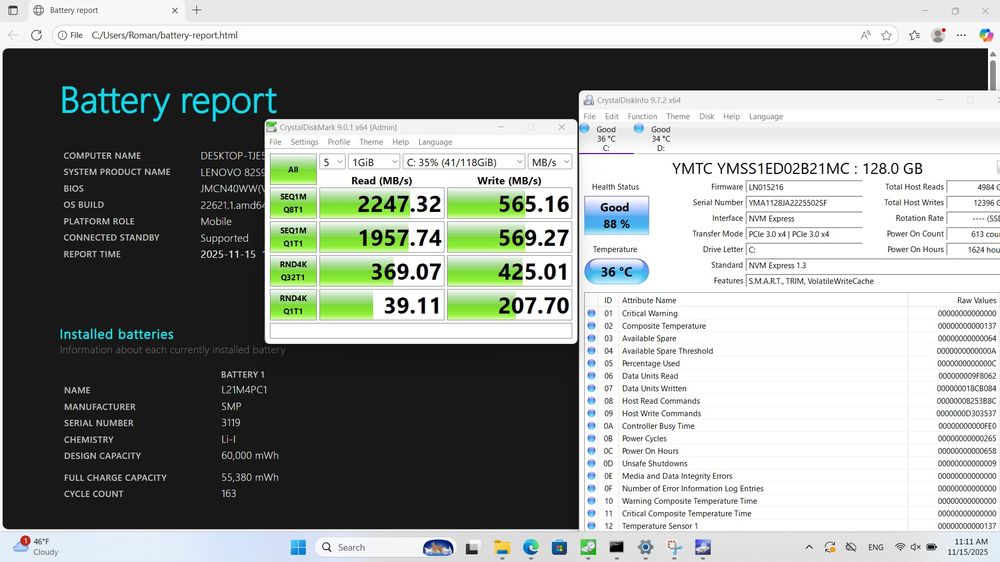Close the Battery report tab
The height and width of the screenshot is (562, 1000).
pyautogui.click(x=175, y=10)
